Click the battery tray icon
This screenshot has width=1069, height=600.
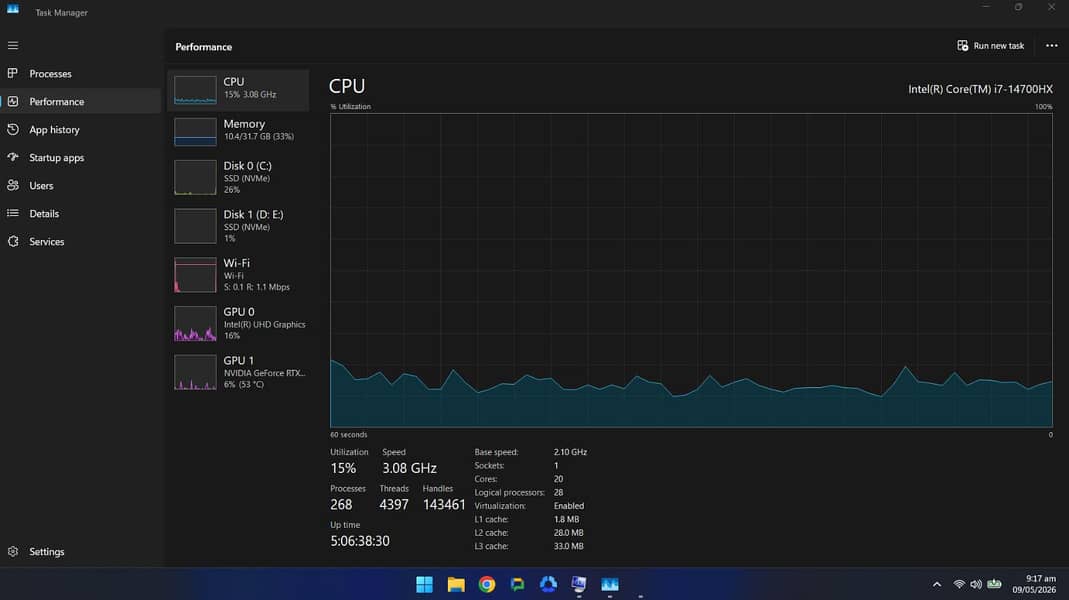click(x=995, y=584)
